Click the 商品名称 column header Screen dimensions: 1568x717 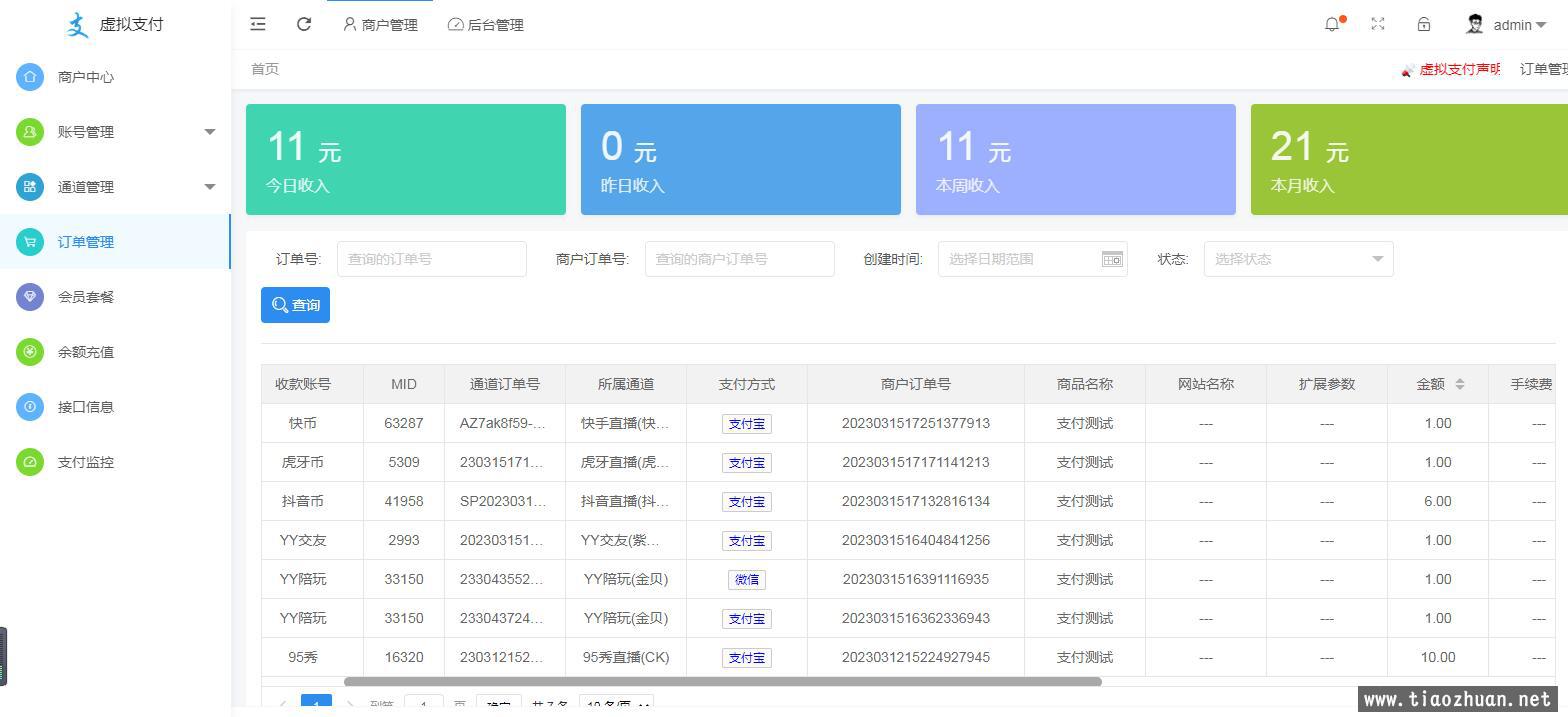tap(1085, 384)
